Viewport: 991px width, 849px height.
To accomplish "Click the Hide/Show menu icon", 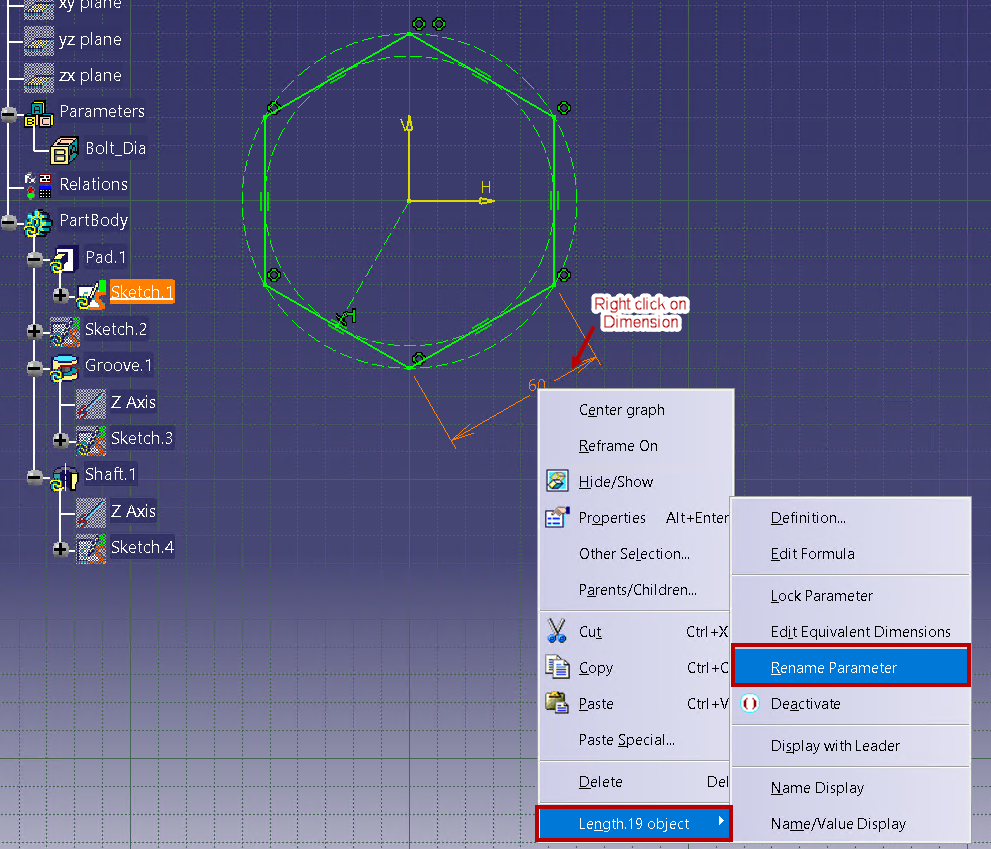I will 557,482.
